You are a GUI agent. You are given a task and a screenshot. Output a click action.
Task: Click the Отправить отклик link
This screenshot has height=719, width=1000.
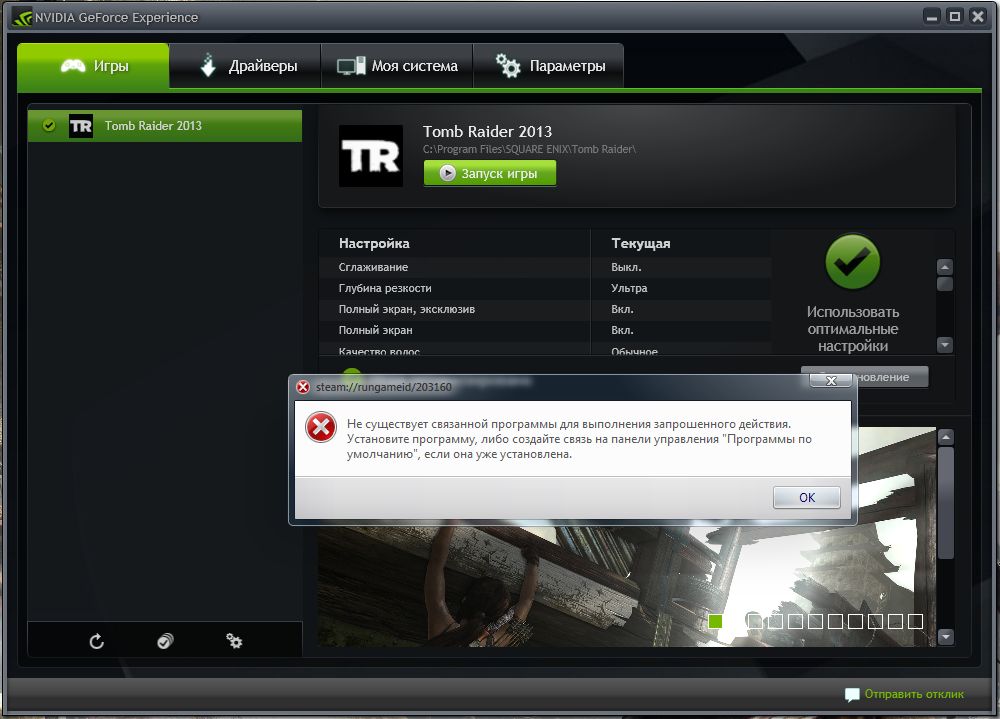click(914, 693)
